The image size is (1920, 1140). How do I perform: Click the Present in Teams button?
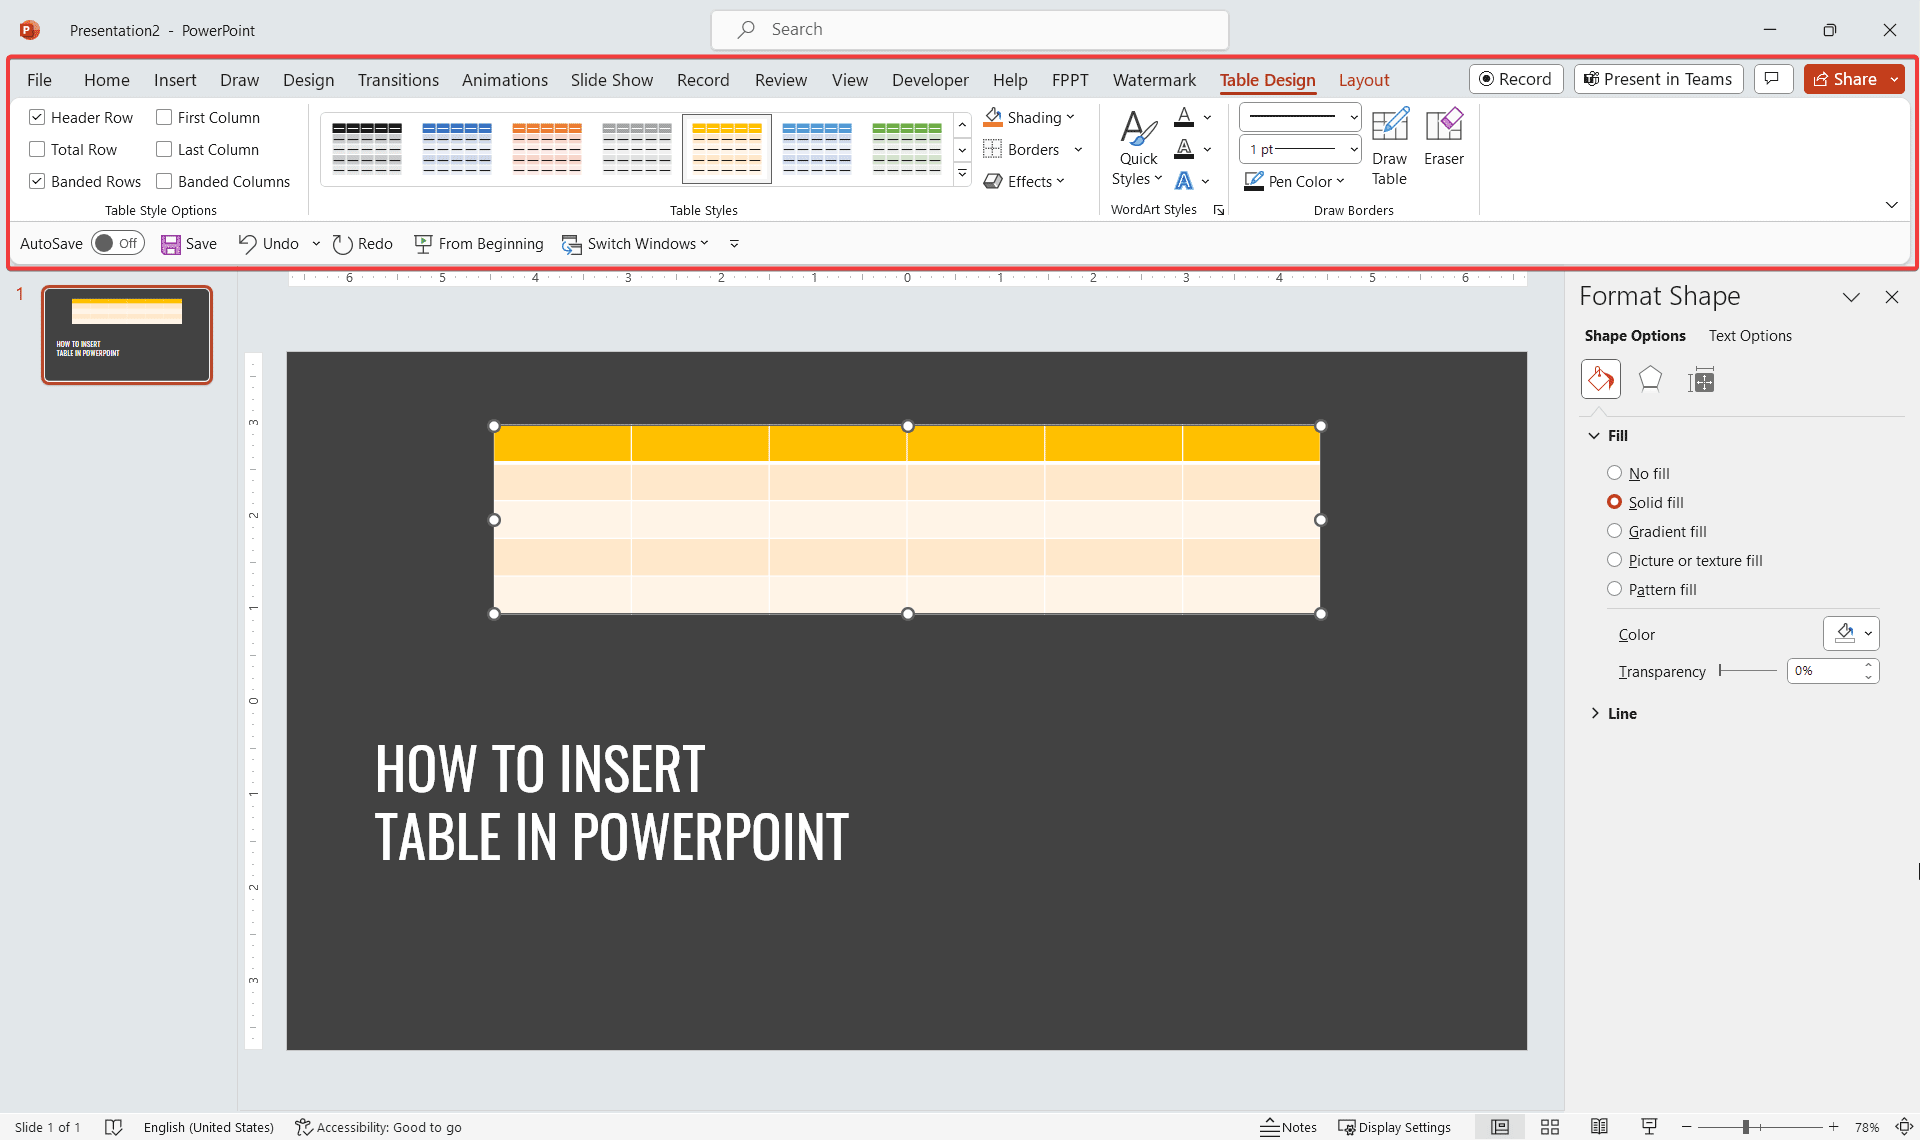[x=1657, y=79]
